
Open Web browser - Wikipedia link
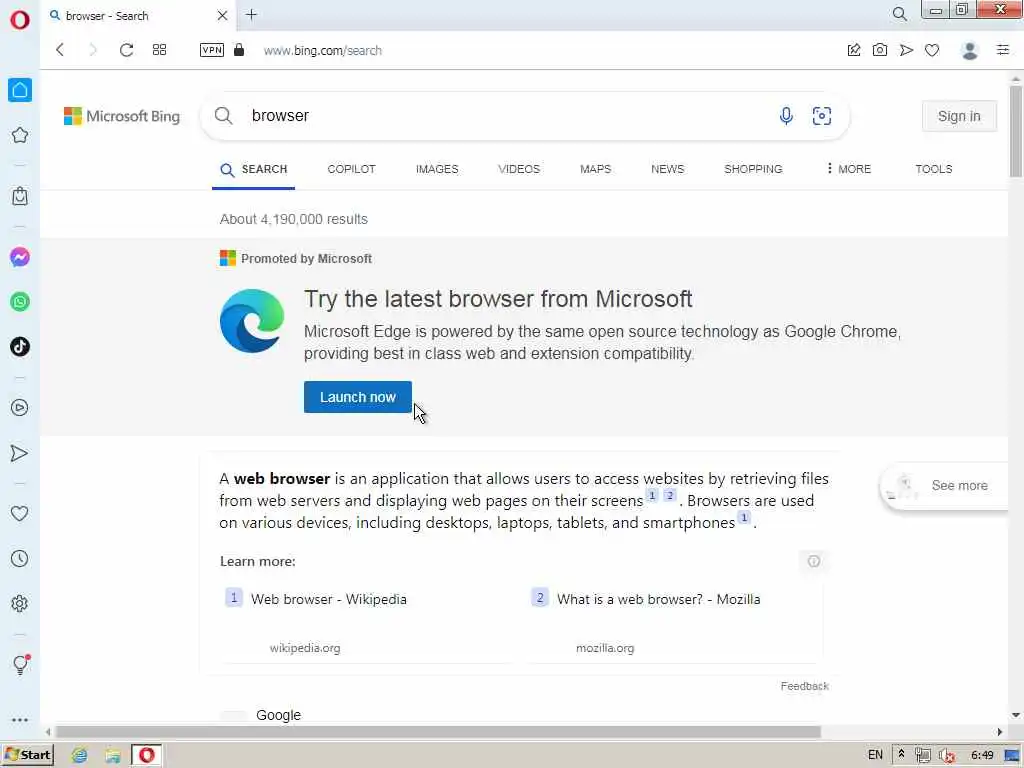coord(328,599)
